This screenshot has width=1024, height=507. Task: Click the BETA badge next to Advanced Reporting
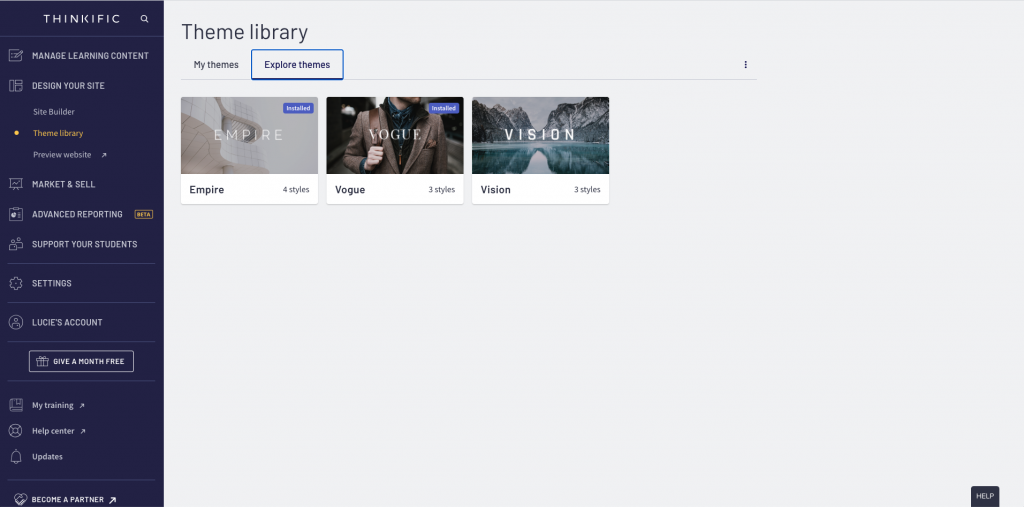coord(144,214)
